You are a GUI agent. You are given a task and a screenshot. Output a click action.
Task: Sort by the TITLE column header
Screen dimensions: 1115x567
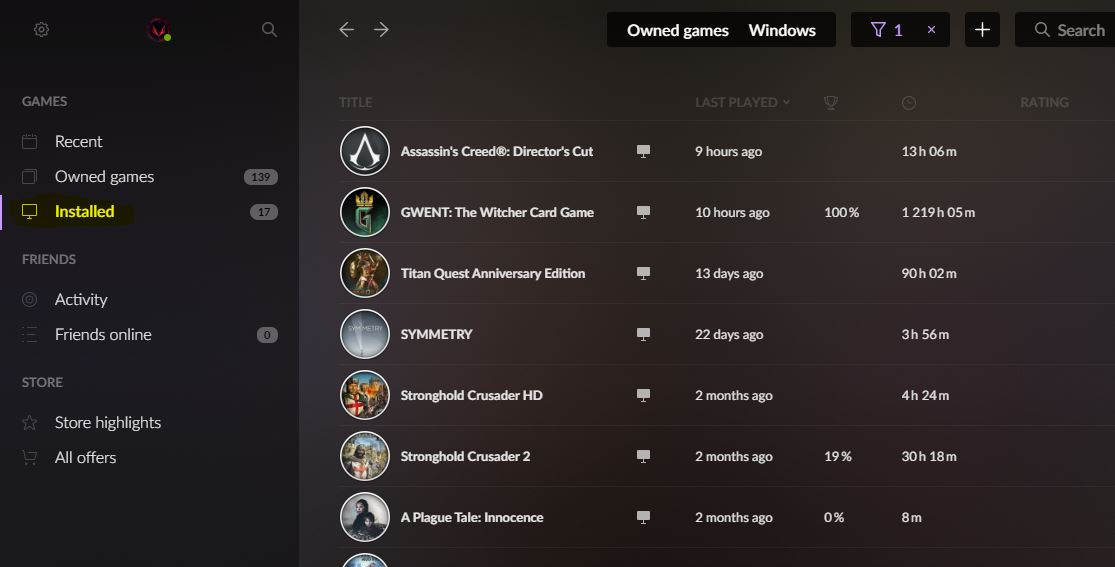pyautogui.click(x=356, y=102)
